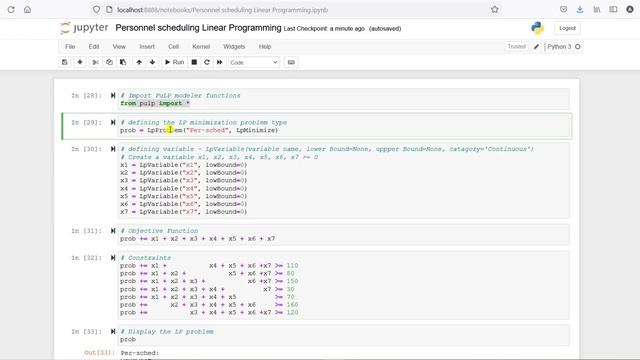Click the Run button
640x360 pixels.
(x=174, y=62)
